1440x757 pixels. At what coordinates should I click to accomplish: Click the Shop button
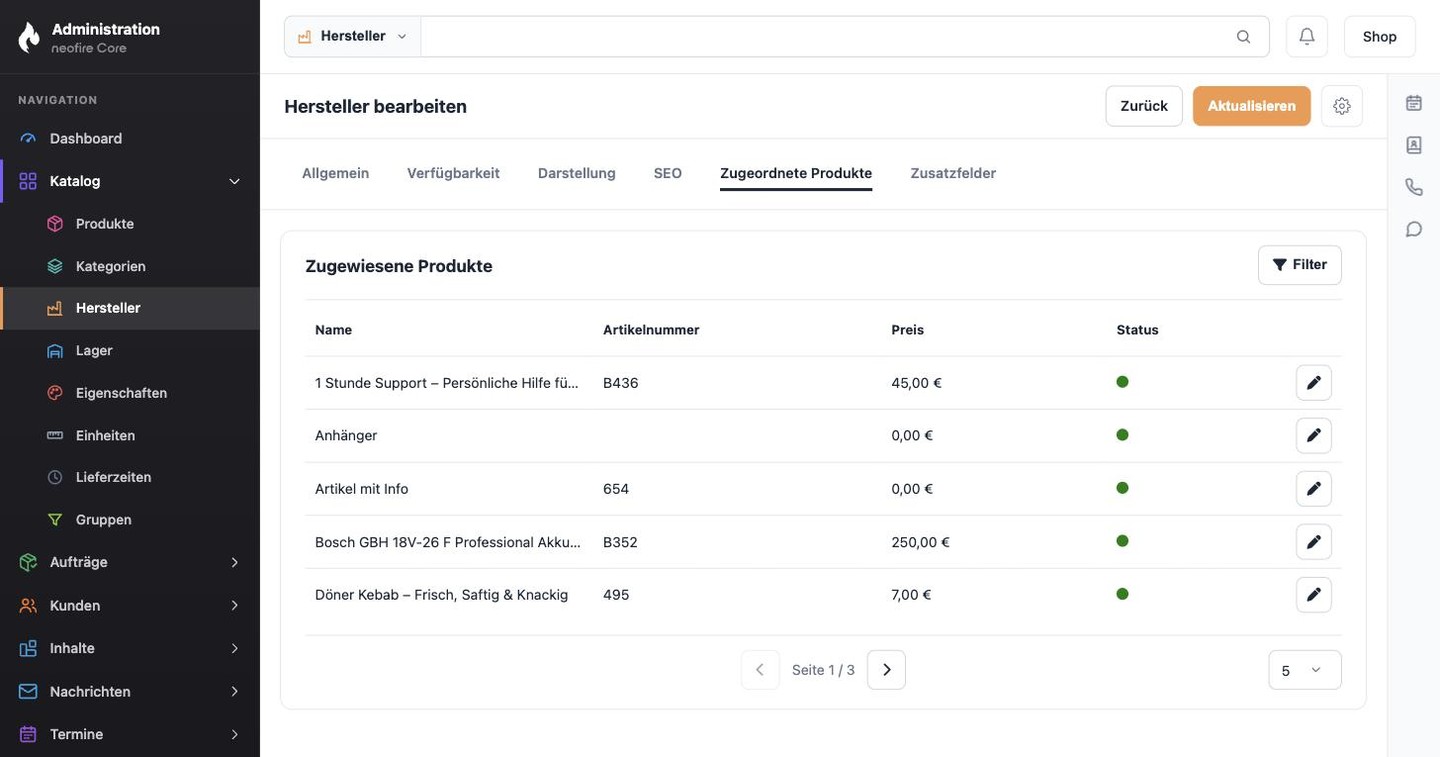click(1379, 36)
